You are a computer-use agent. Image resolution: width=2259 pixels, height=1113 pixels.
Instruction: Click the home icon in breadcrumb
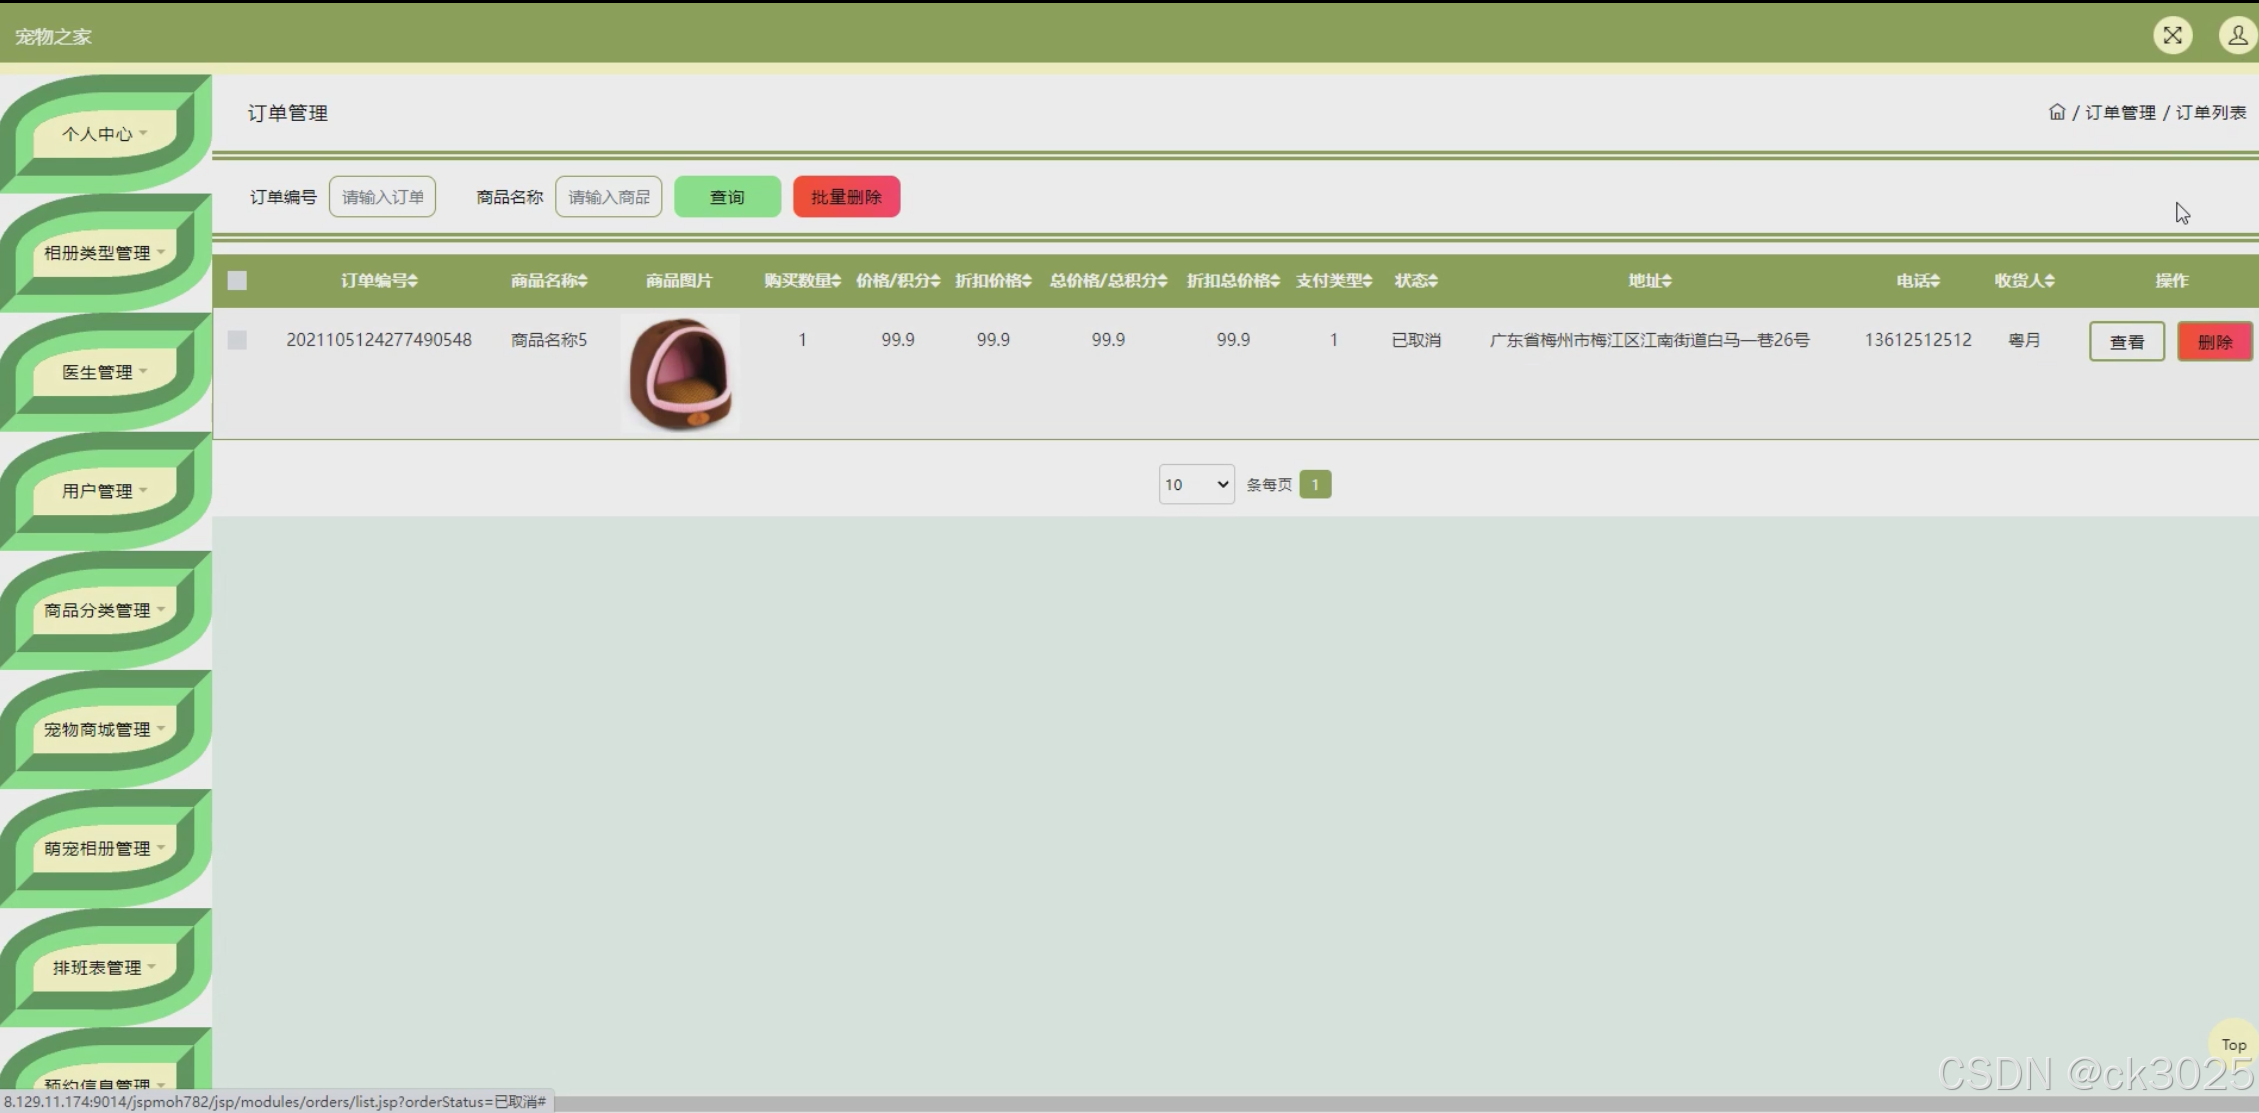point(2056,112)
